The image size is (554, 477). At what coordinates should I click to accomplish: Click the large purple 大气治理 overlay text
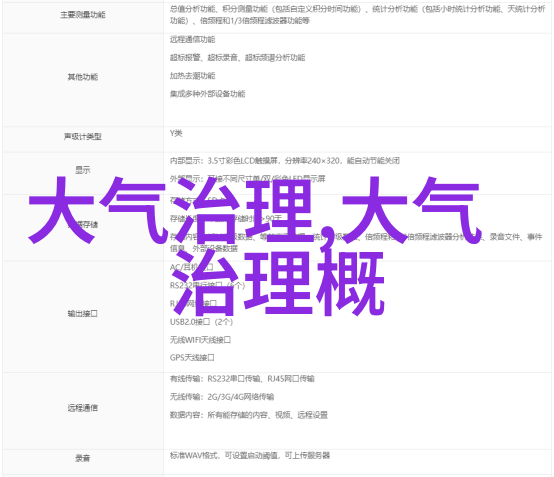click(x=170, y=210)
